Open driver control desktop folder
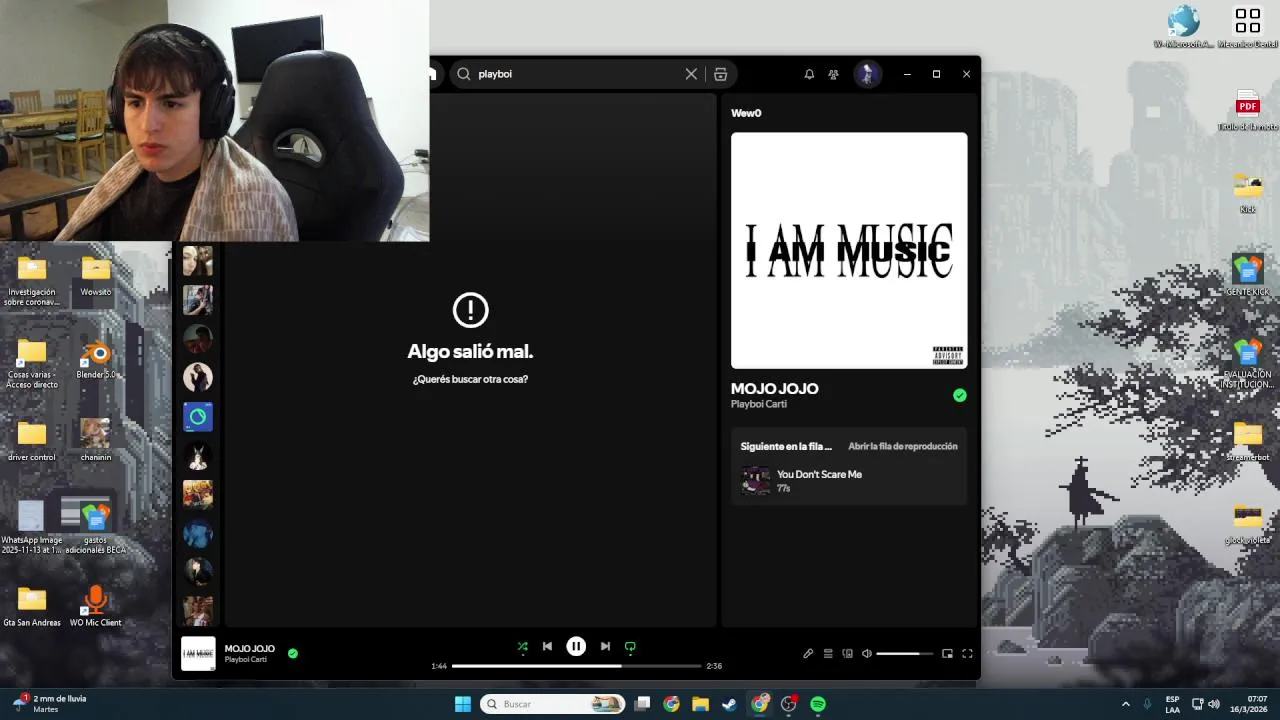Image resolution: width=1280 pixels, height=720 pixels. [32, 442]
